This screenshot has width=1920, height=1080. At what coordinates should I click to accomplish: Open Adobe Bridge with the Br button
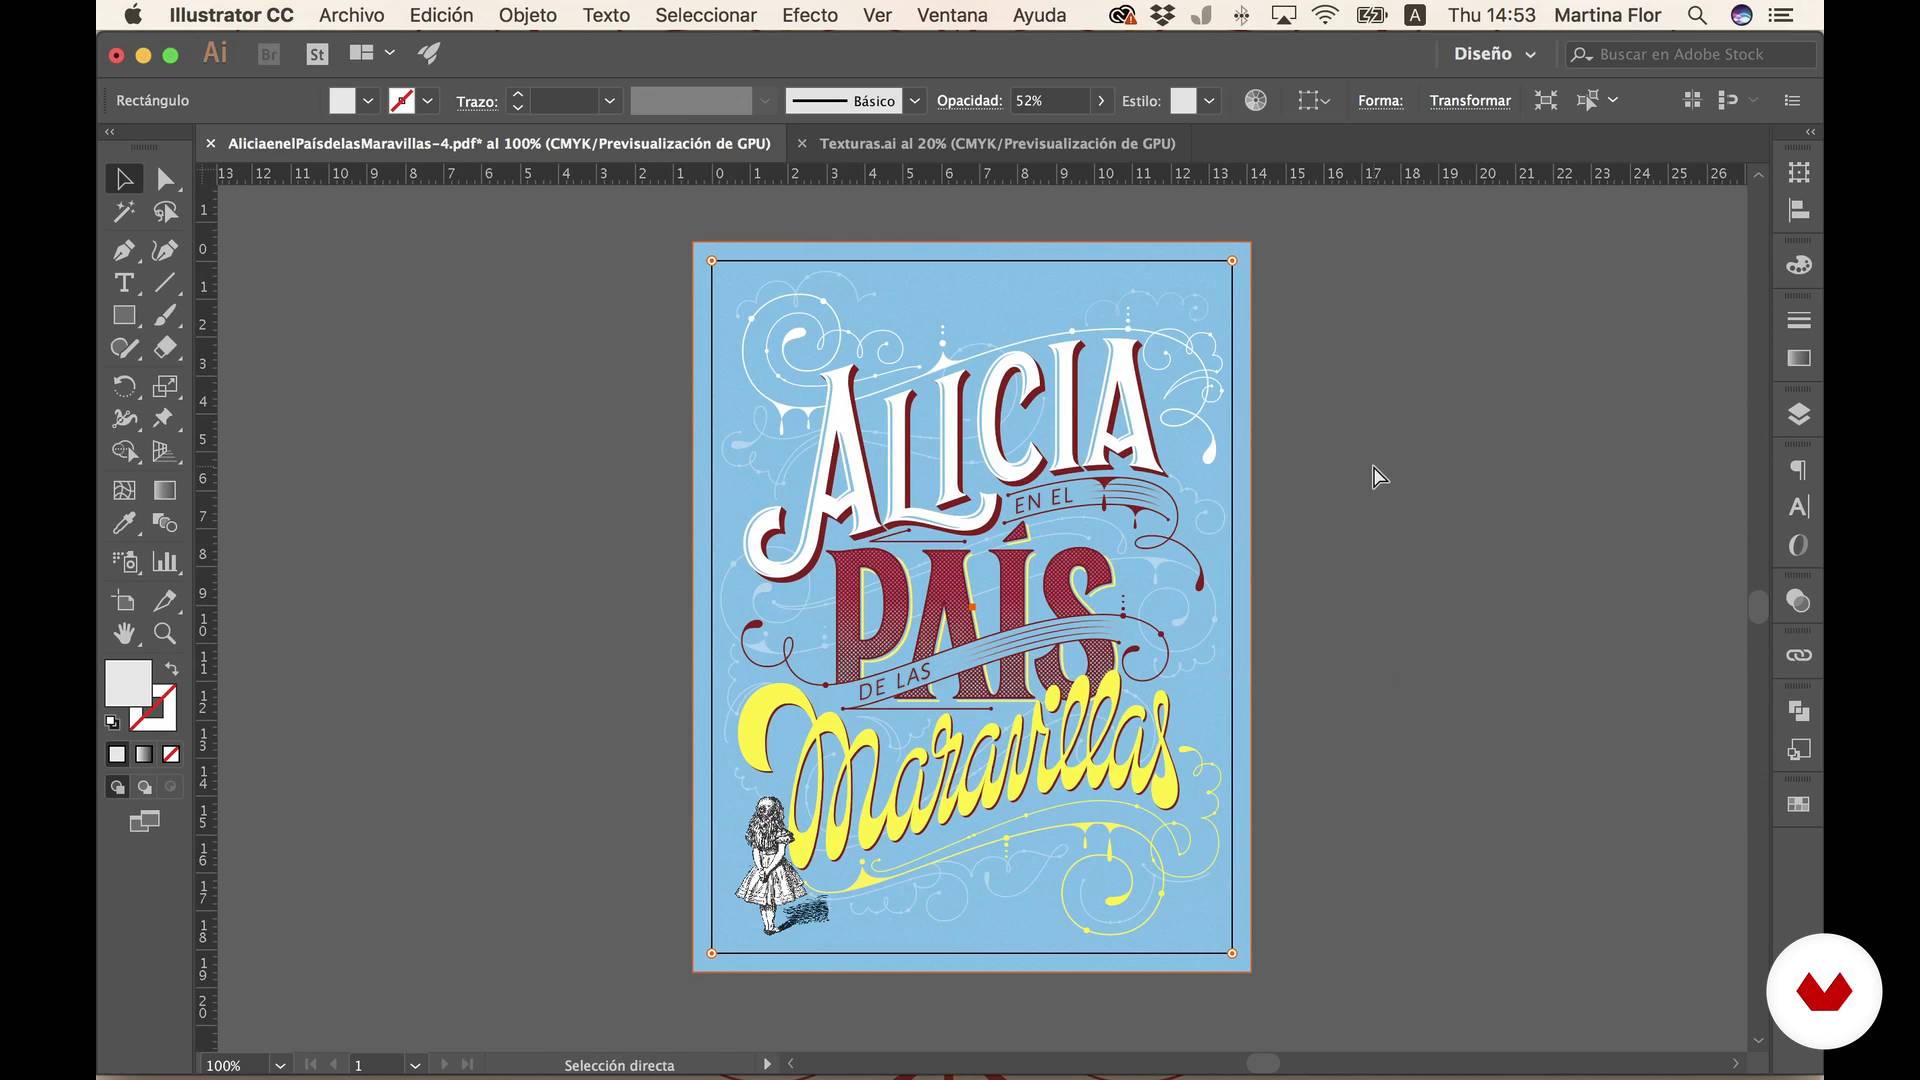tap(269, 54)
